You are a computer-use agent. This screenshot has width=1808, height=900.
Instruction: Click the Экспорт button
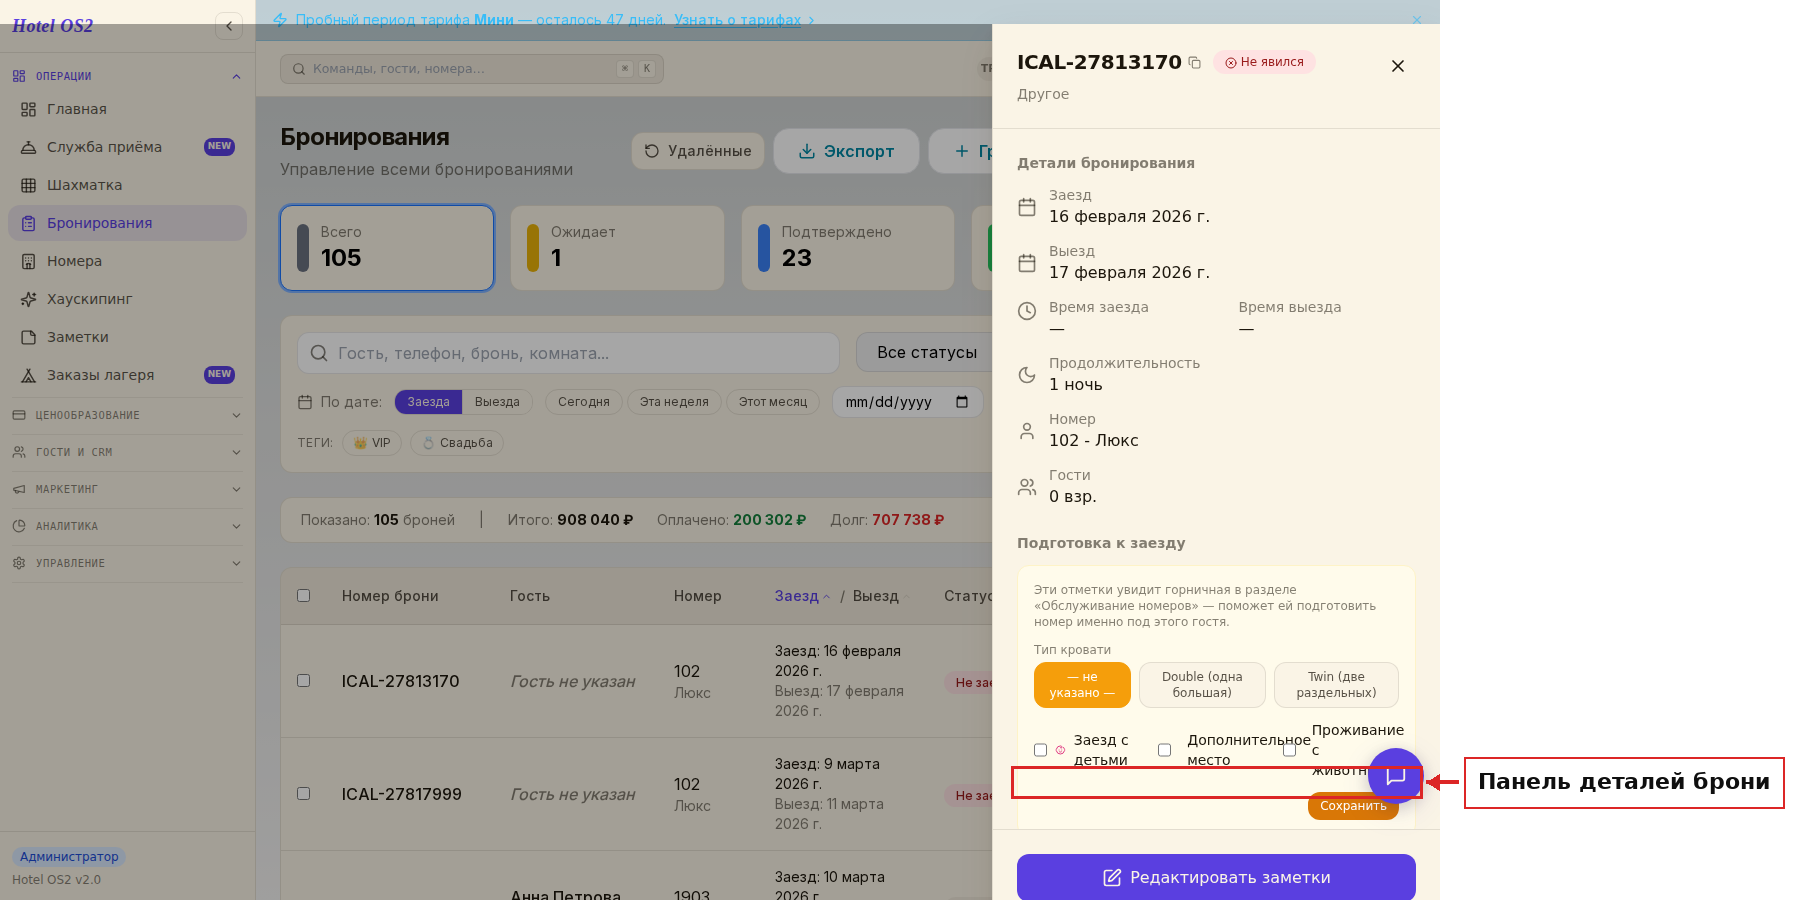846,151
